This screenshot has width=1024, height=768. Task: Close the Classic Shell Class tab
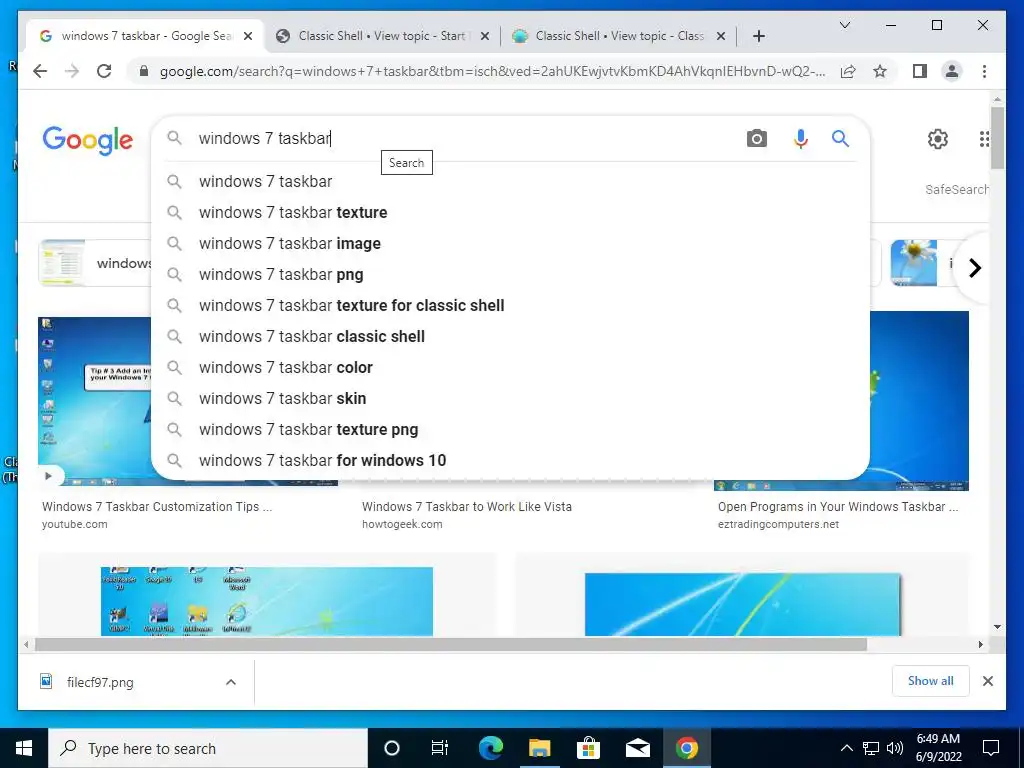coord(721,36)
